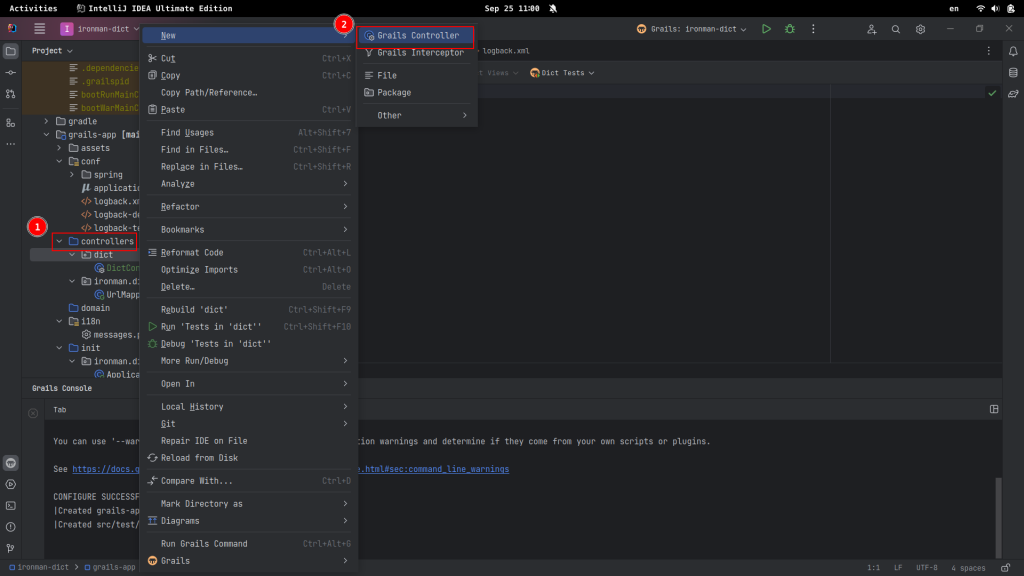This screenshot has height=576, width=1024.
Task: Open the Grails submenu at menu bottom
Action: click(249, 560)
